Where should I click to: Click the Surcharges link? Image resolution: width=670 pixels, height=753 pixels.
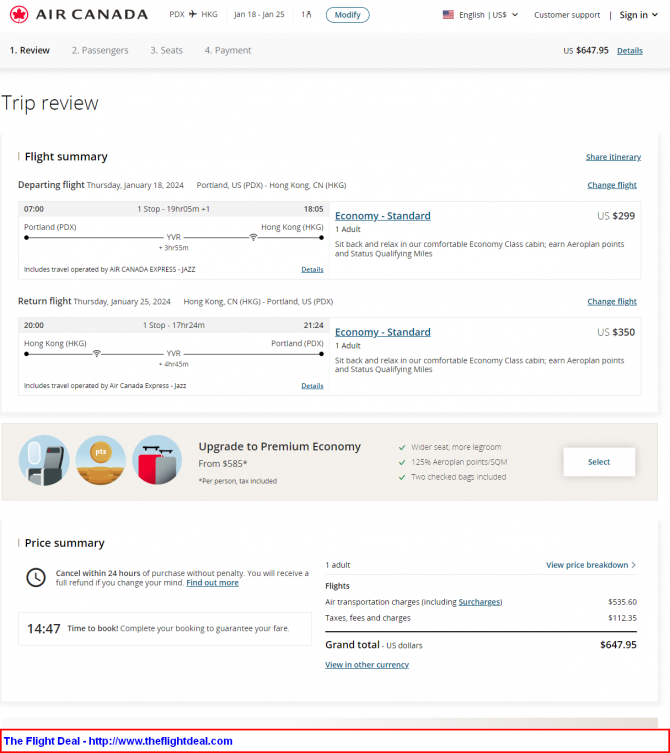click(479, 602)
